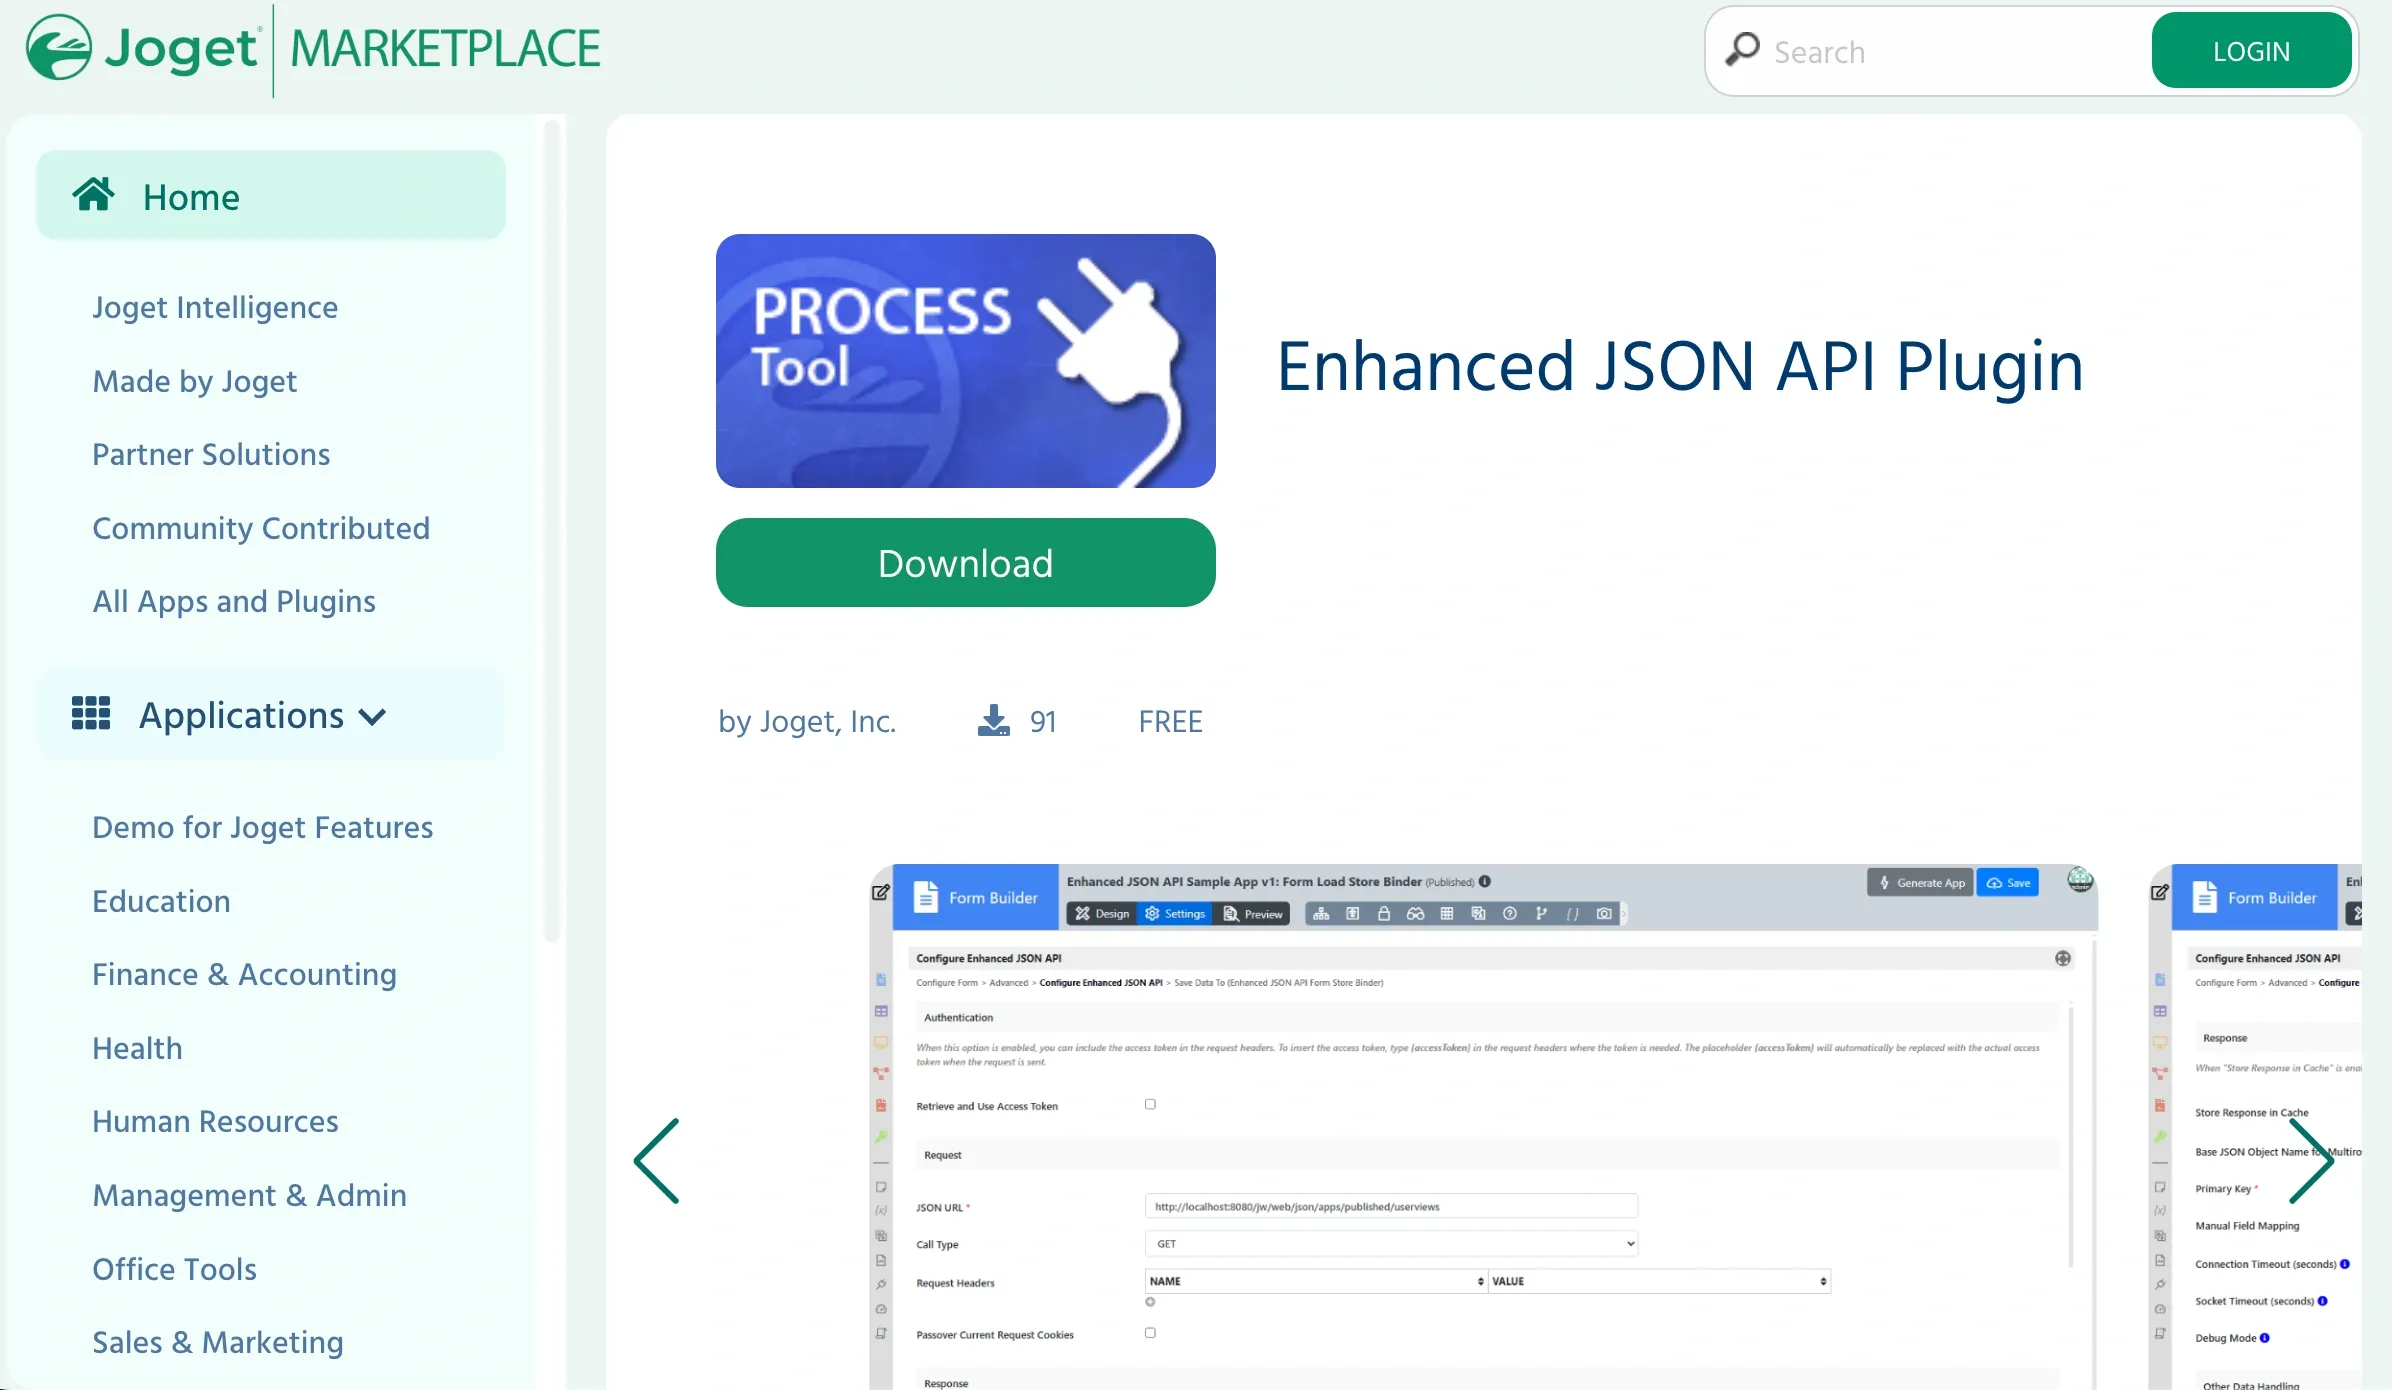Image resolution: width=2392 pixels, height=1390 pixels.
Task: Click the search magnifier icon
Action: pyautogui.click(x=1742, y=50)
